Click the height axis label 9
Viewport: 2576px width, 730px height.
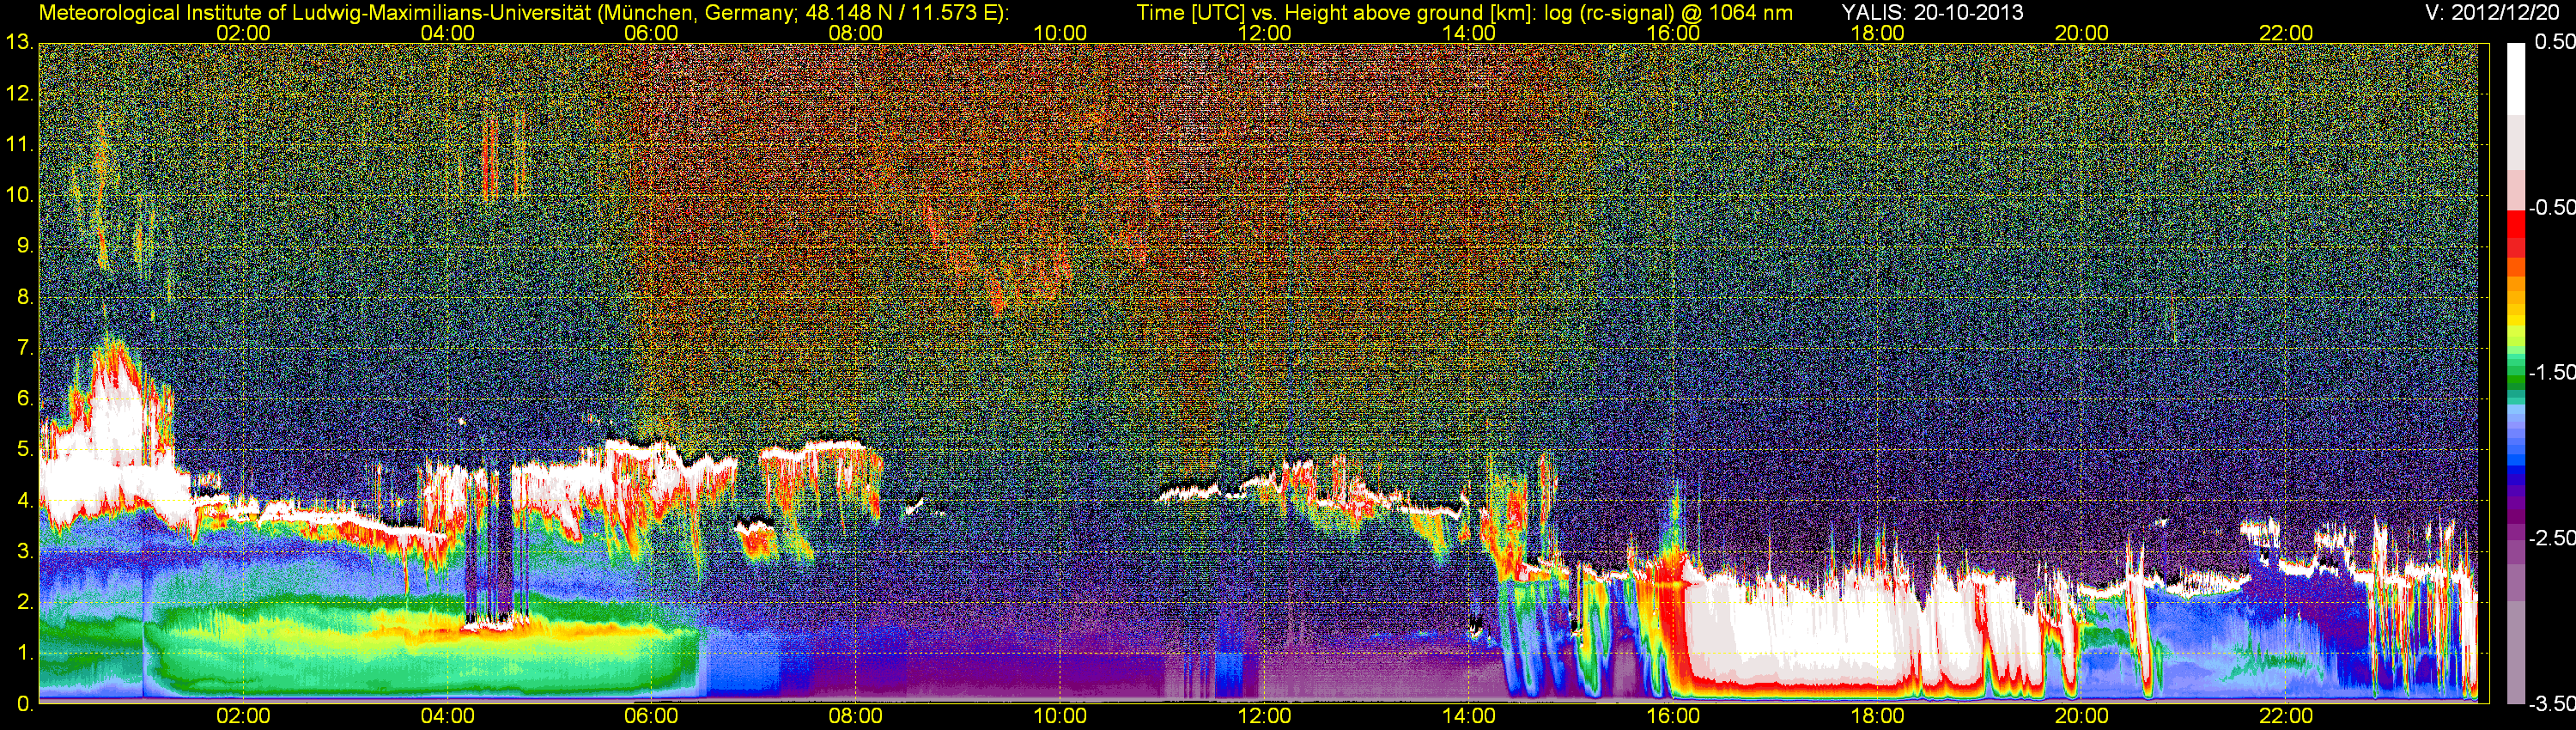(x=24, y=246)
